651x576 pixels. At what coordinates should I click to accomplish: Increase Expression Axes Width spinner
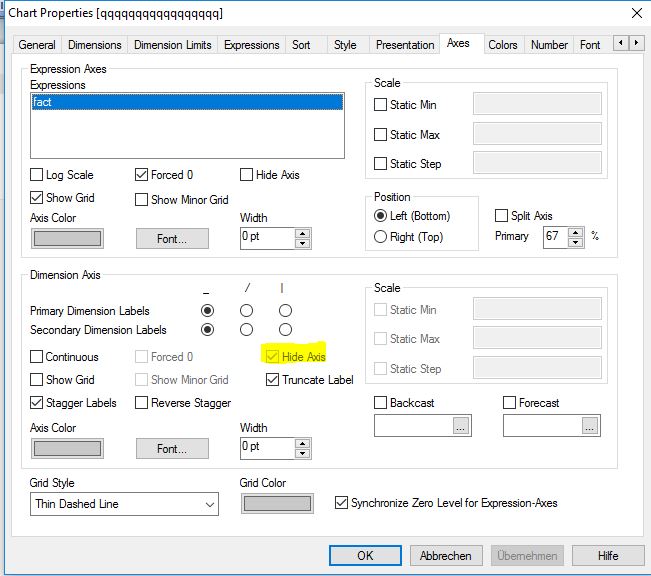coord(303,233)
